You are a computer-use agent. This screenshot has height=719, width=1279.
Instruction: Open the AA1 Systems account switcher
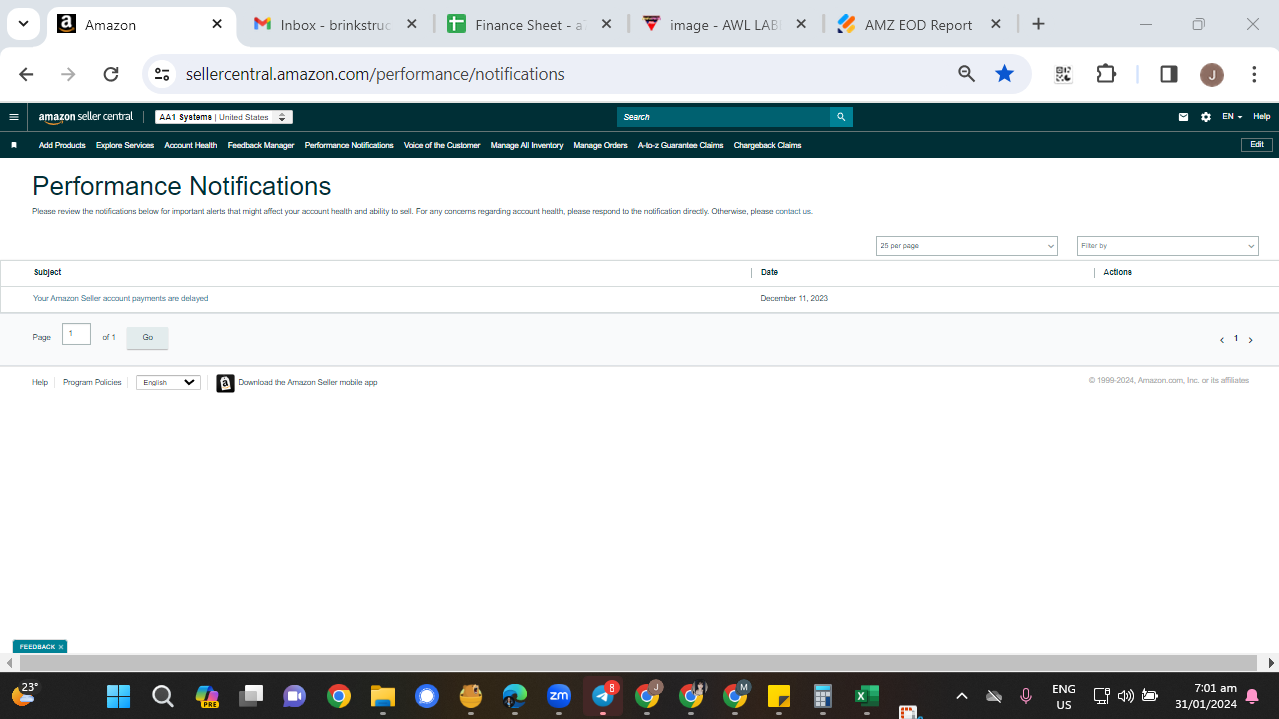pyautogui.click(x=224, y=117)
